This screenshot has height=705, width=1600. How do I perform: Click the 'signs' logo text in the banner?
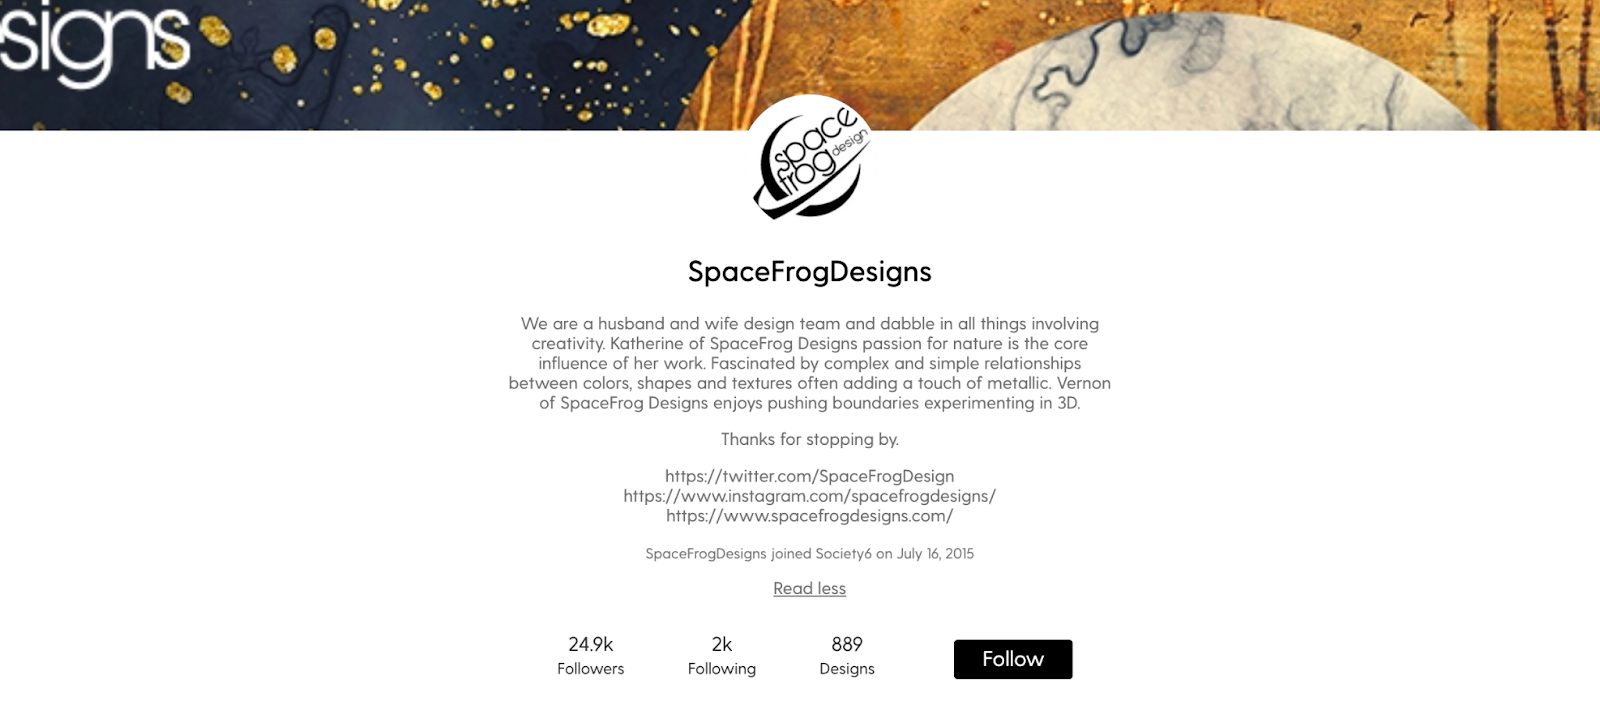click(95, 40)
